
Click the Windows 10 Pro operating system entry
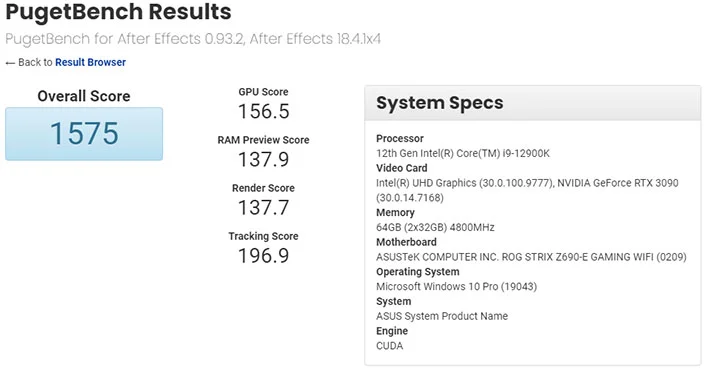[x=456, y=287]
